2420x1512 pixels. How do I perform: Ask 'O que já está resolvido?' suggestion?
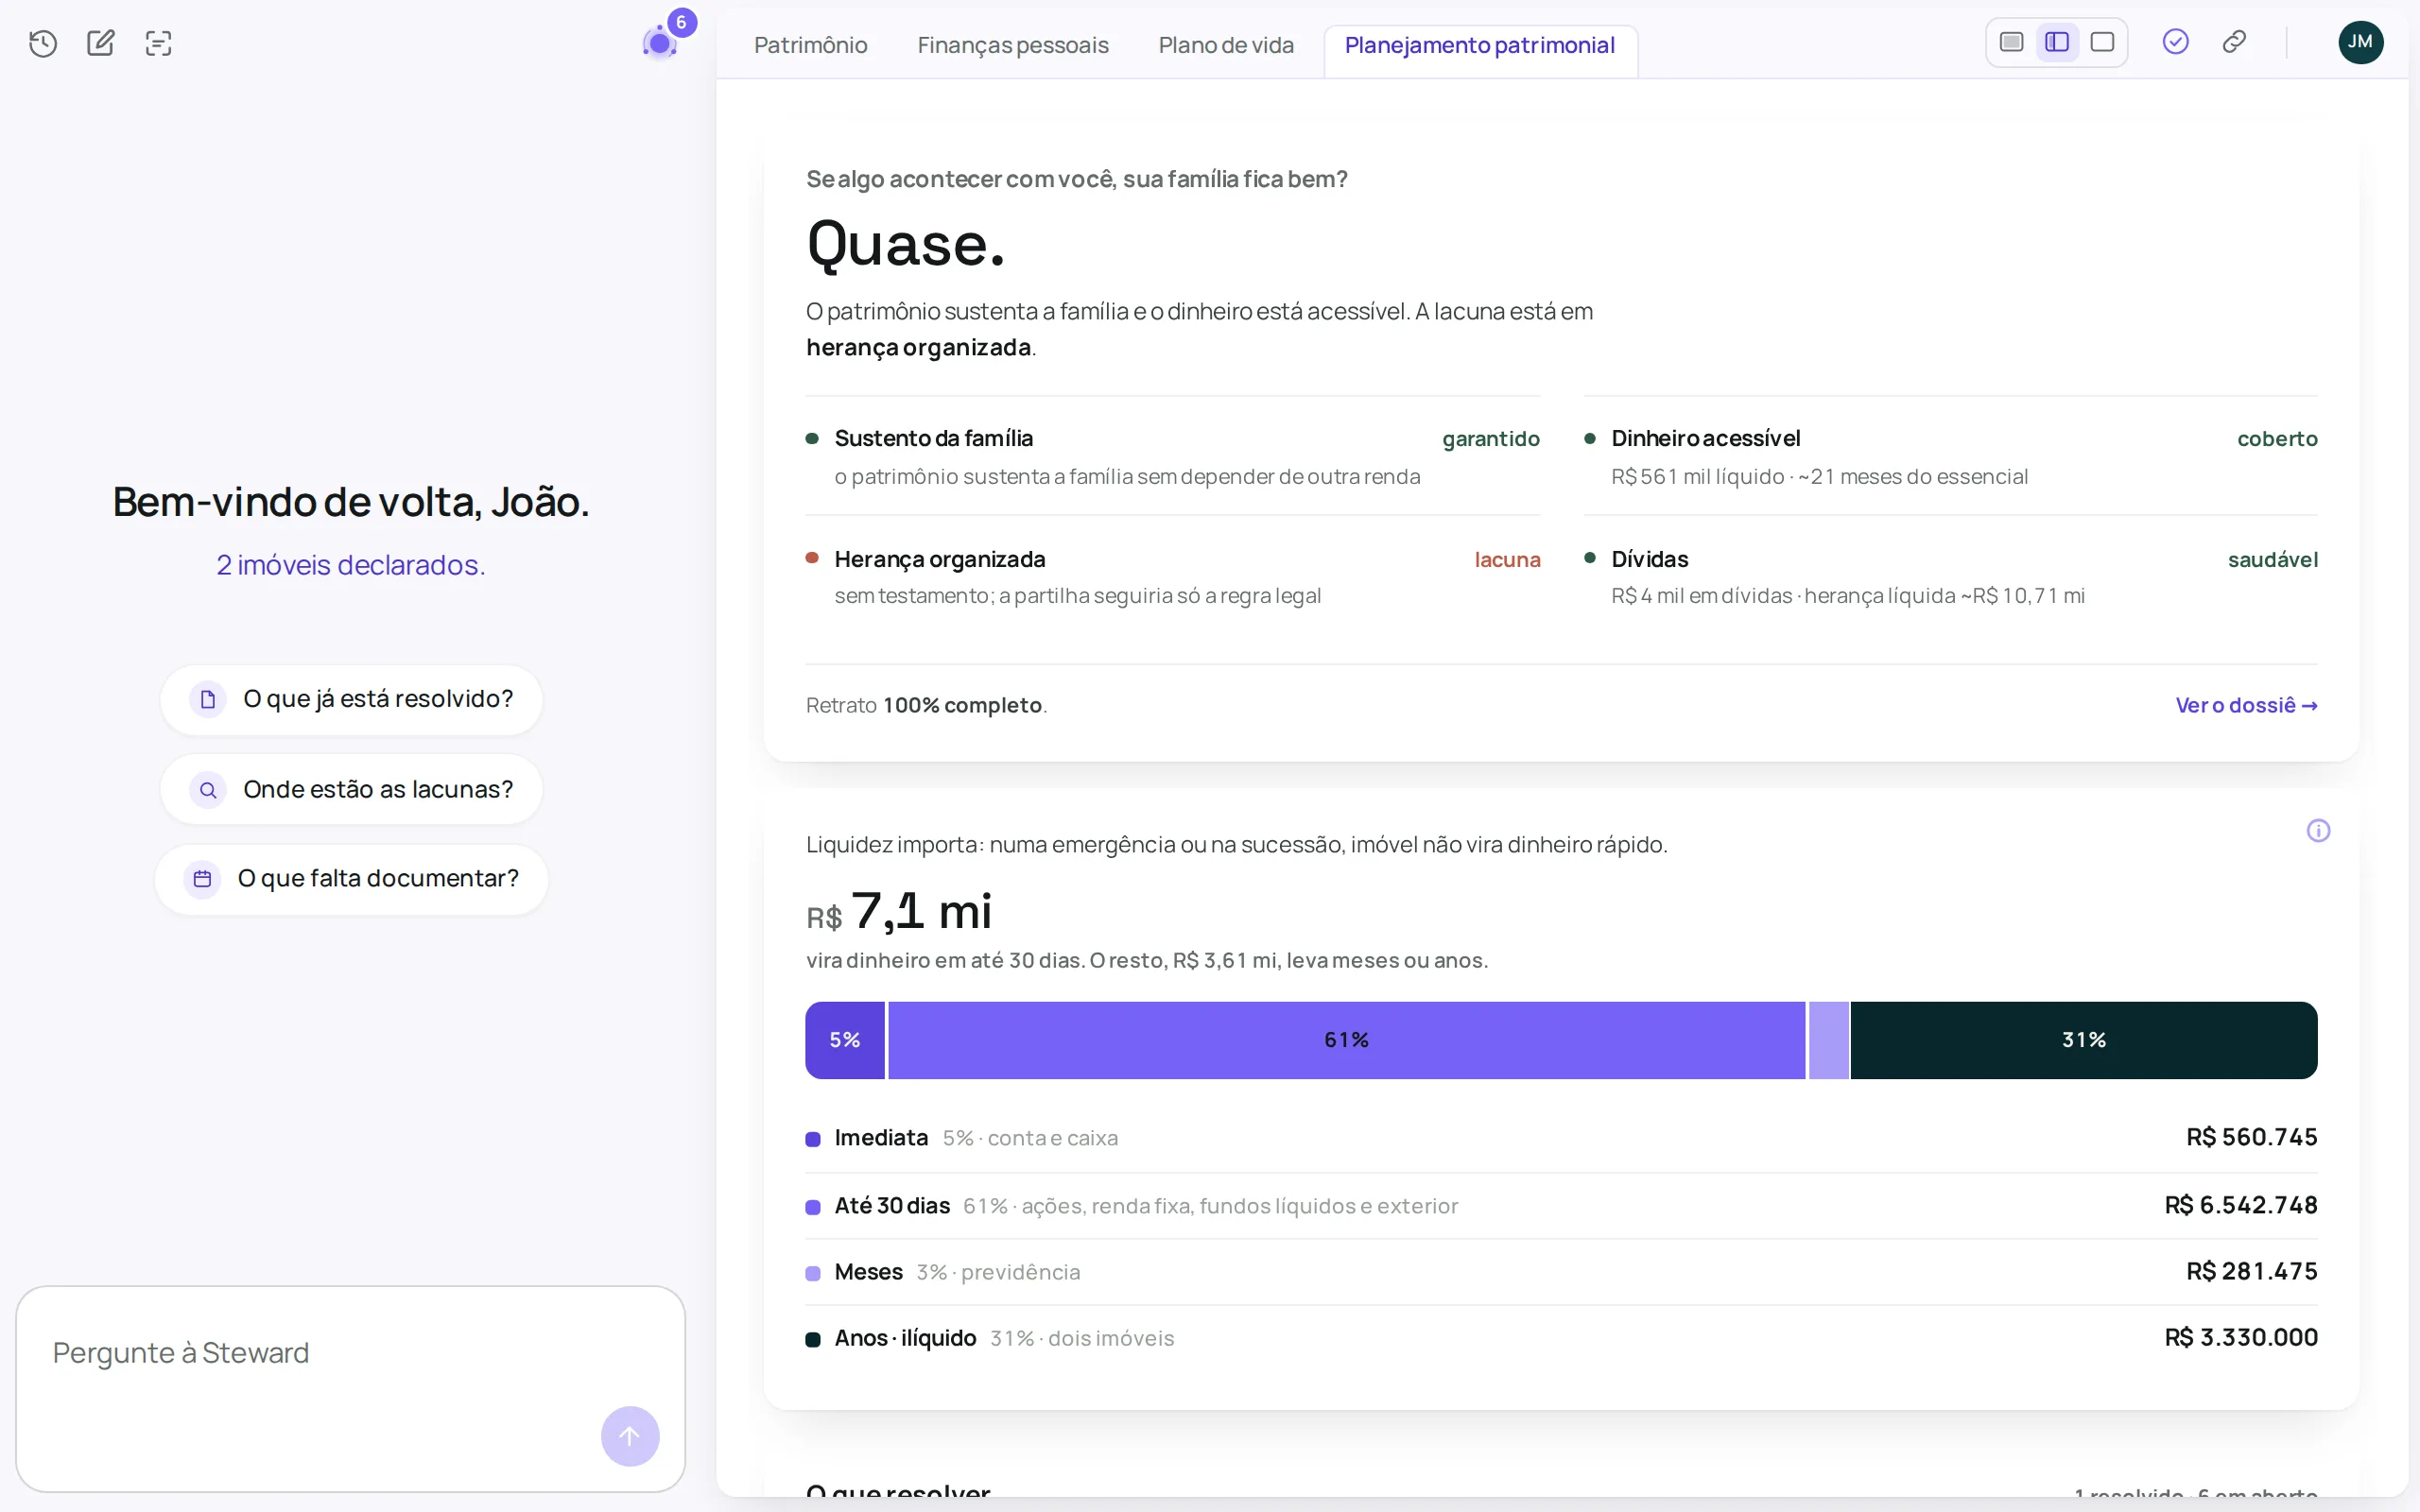pos(351,699)
